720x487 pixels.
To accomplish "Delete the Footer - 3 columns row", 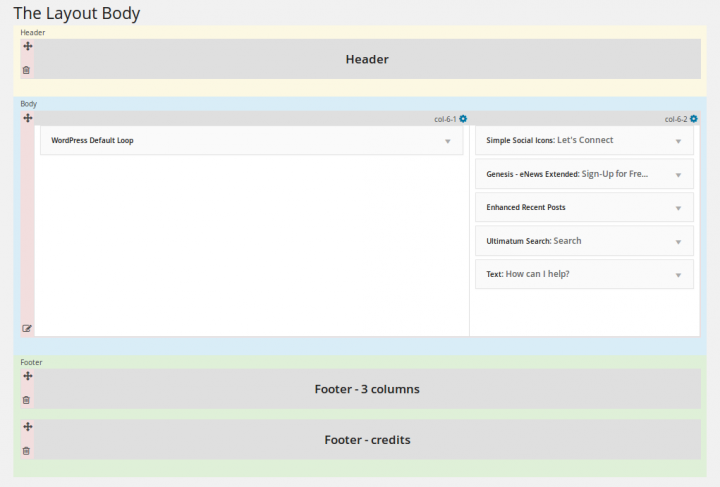I will tap(26, 400).
